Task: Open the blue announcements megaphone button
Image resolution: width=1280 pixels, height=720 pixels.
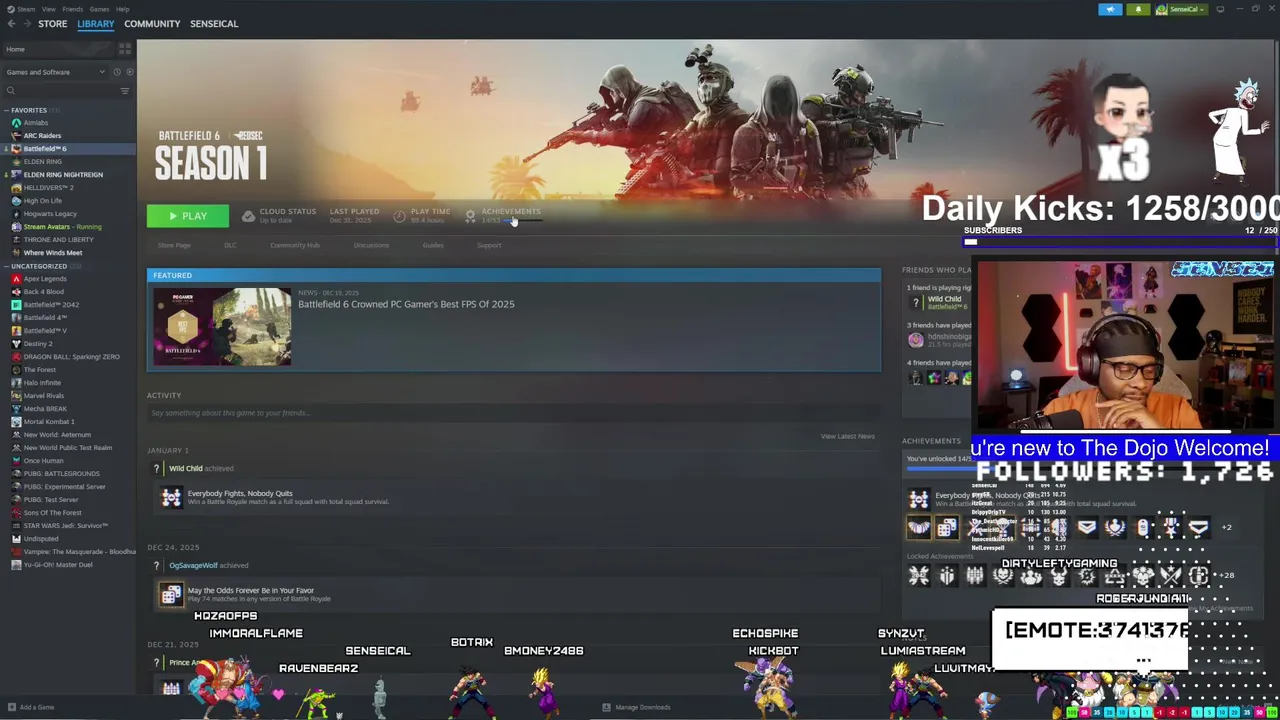Action: coord(1110,9)
